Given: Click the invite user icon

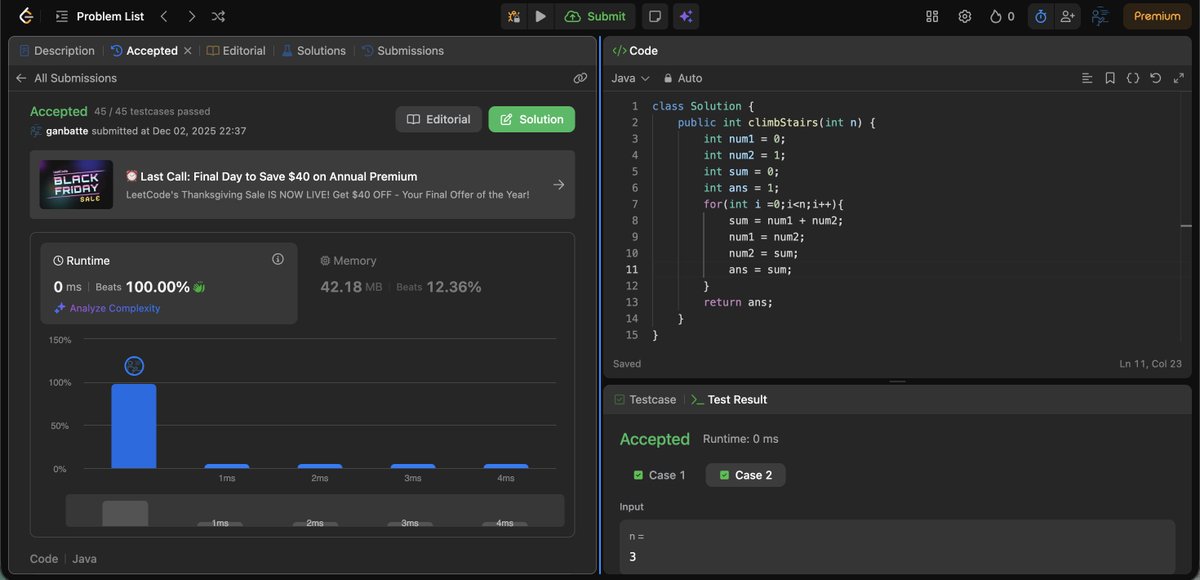Looking at the screenshot, I should [x=1067, y=16].
